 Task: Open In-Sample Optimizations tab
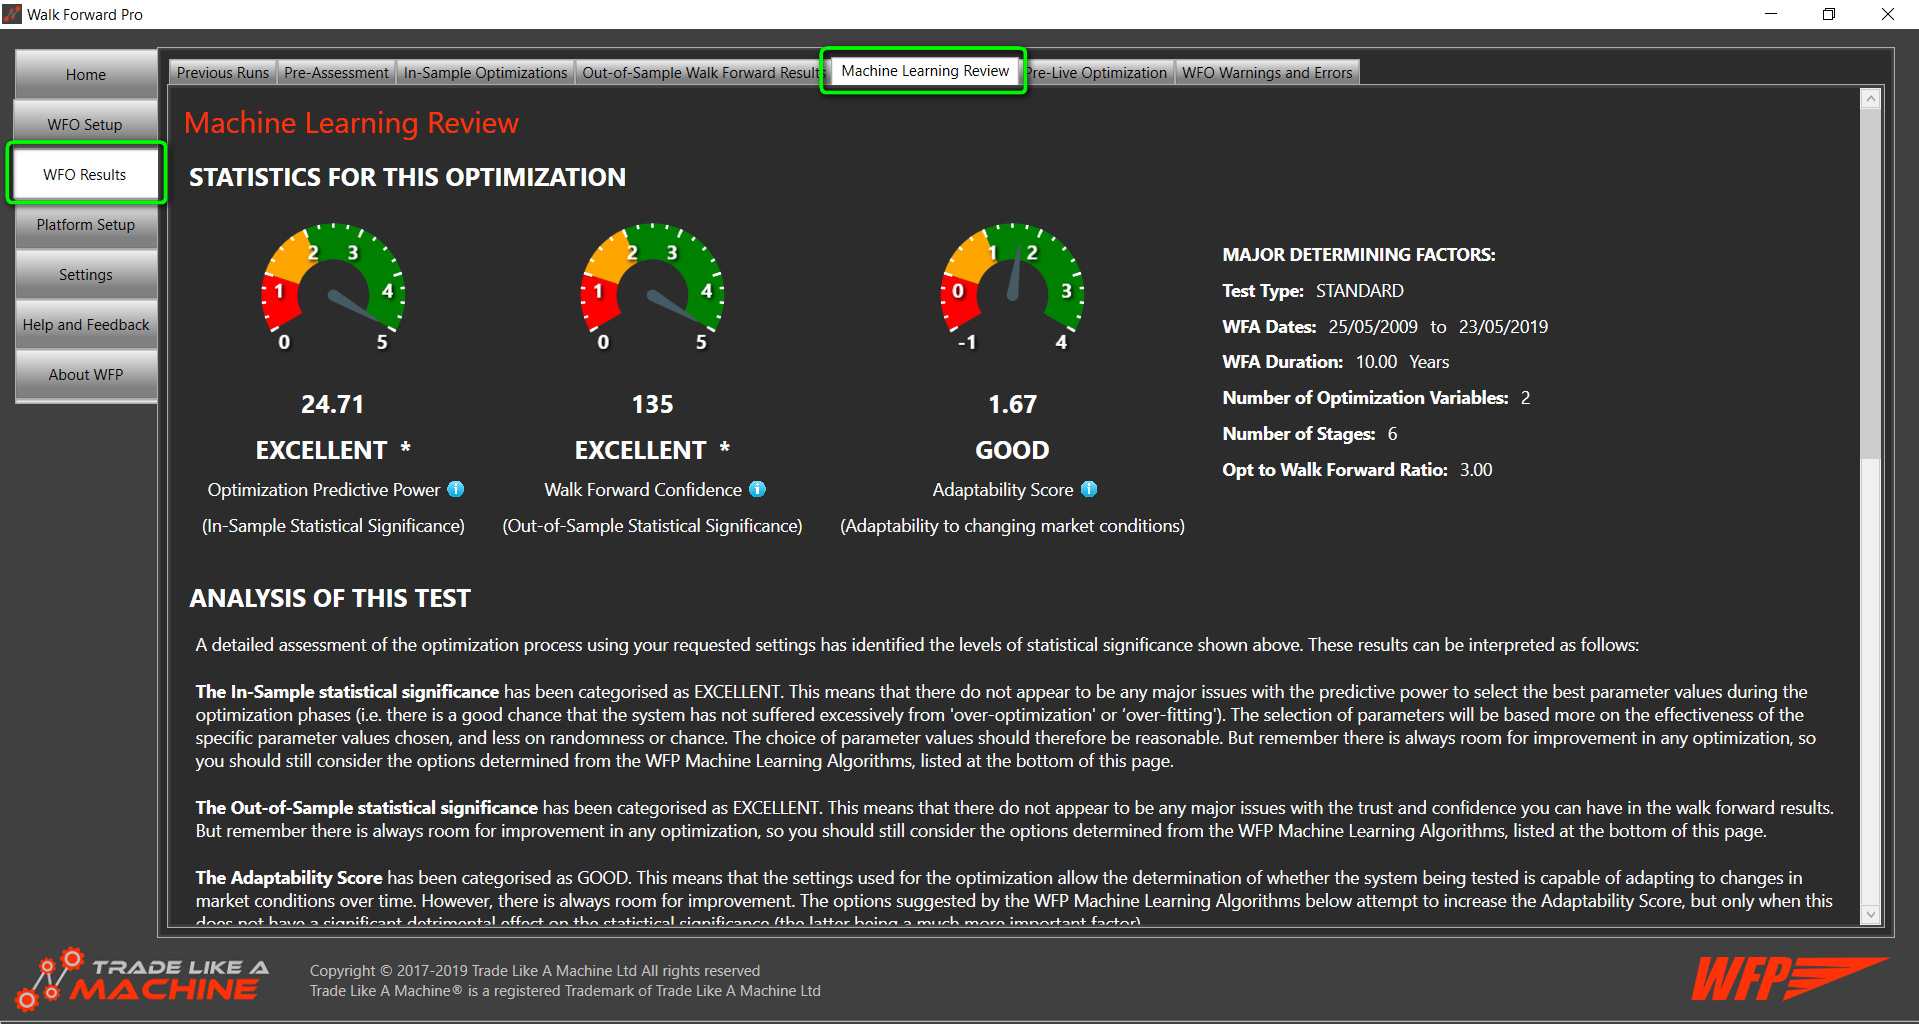485,72
